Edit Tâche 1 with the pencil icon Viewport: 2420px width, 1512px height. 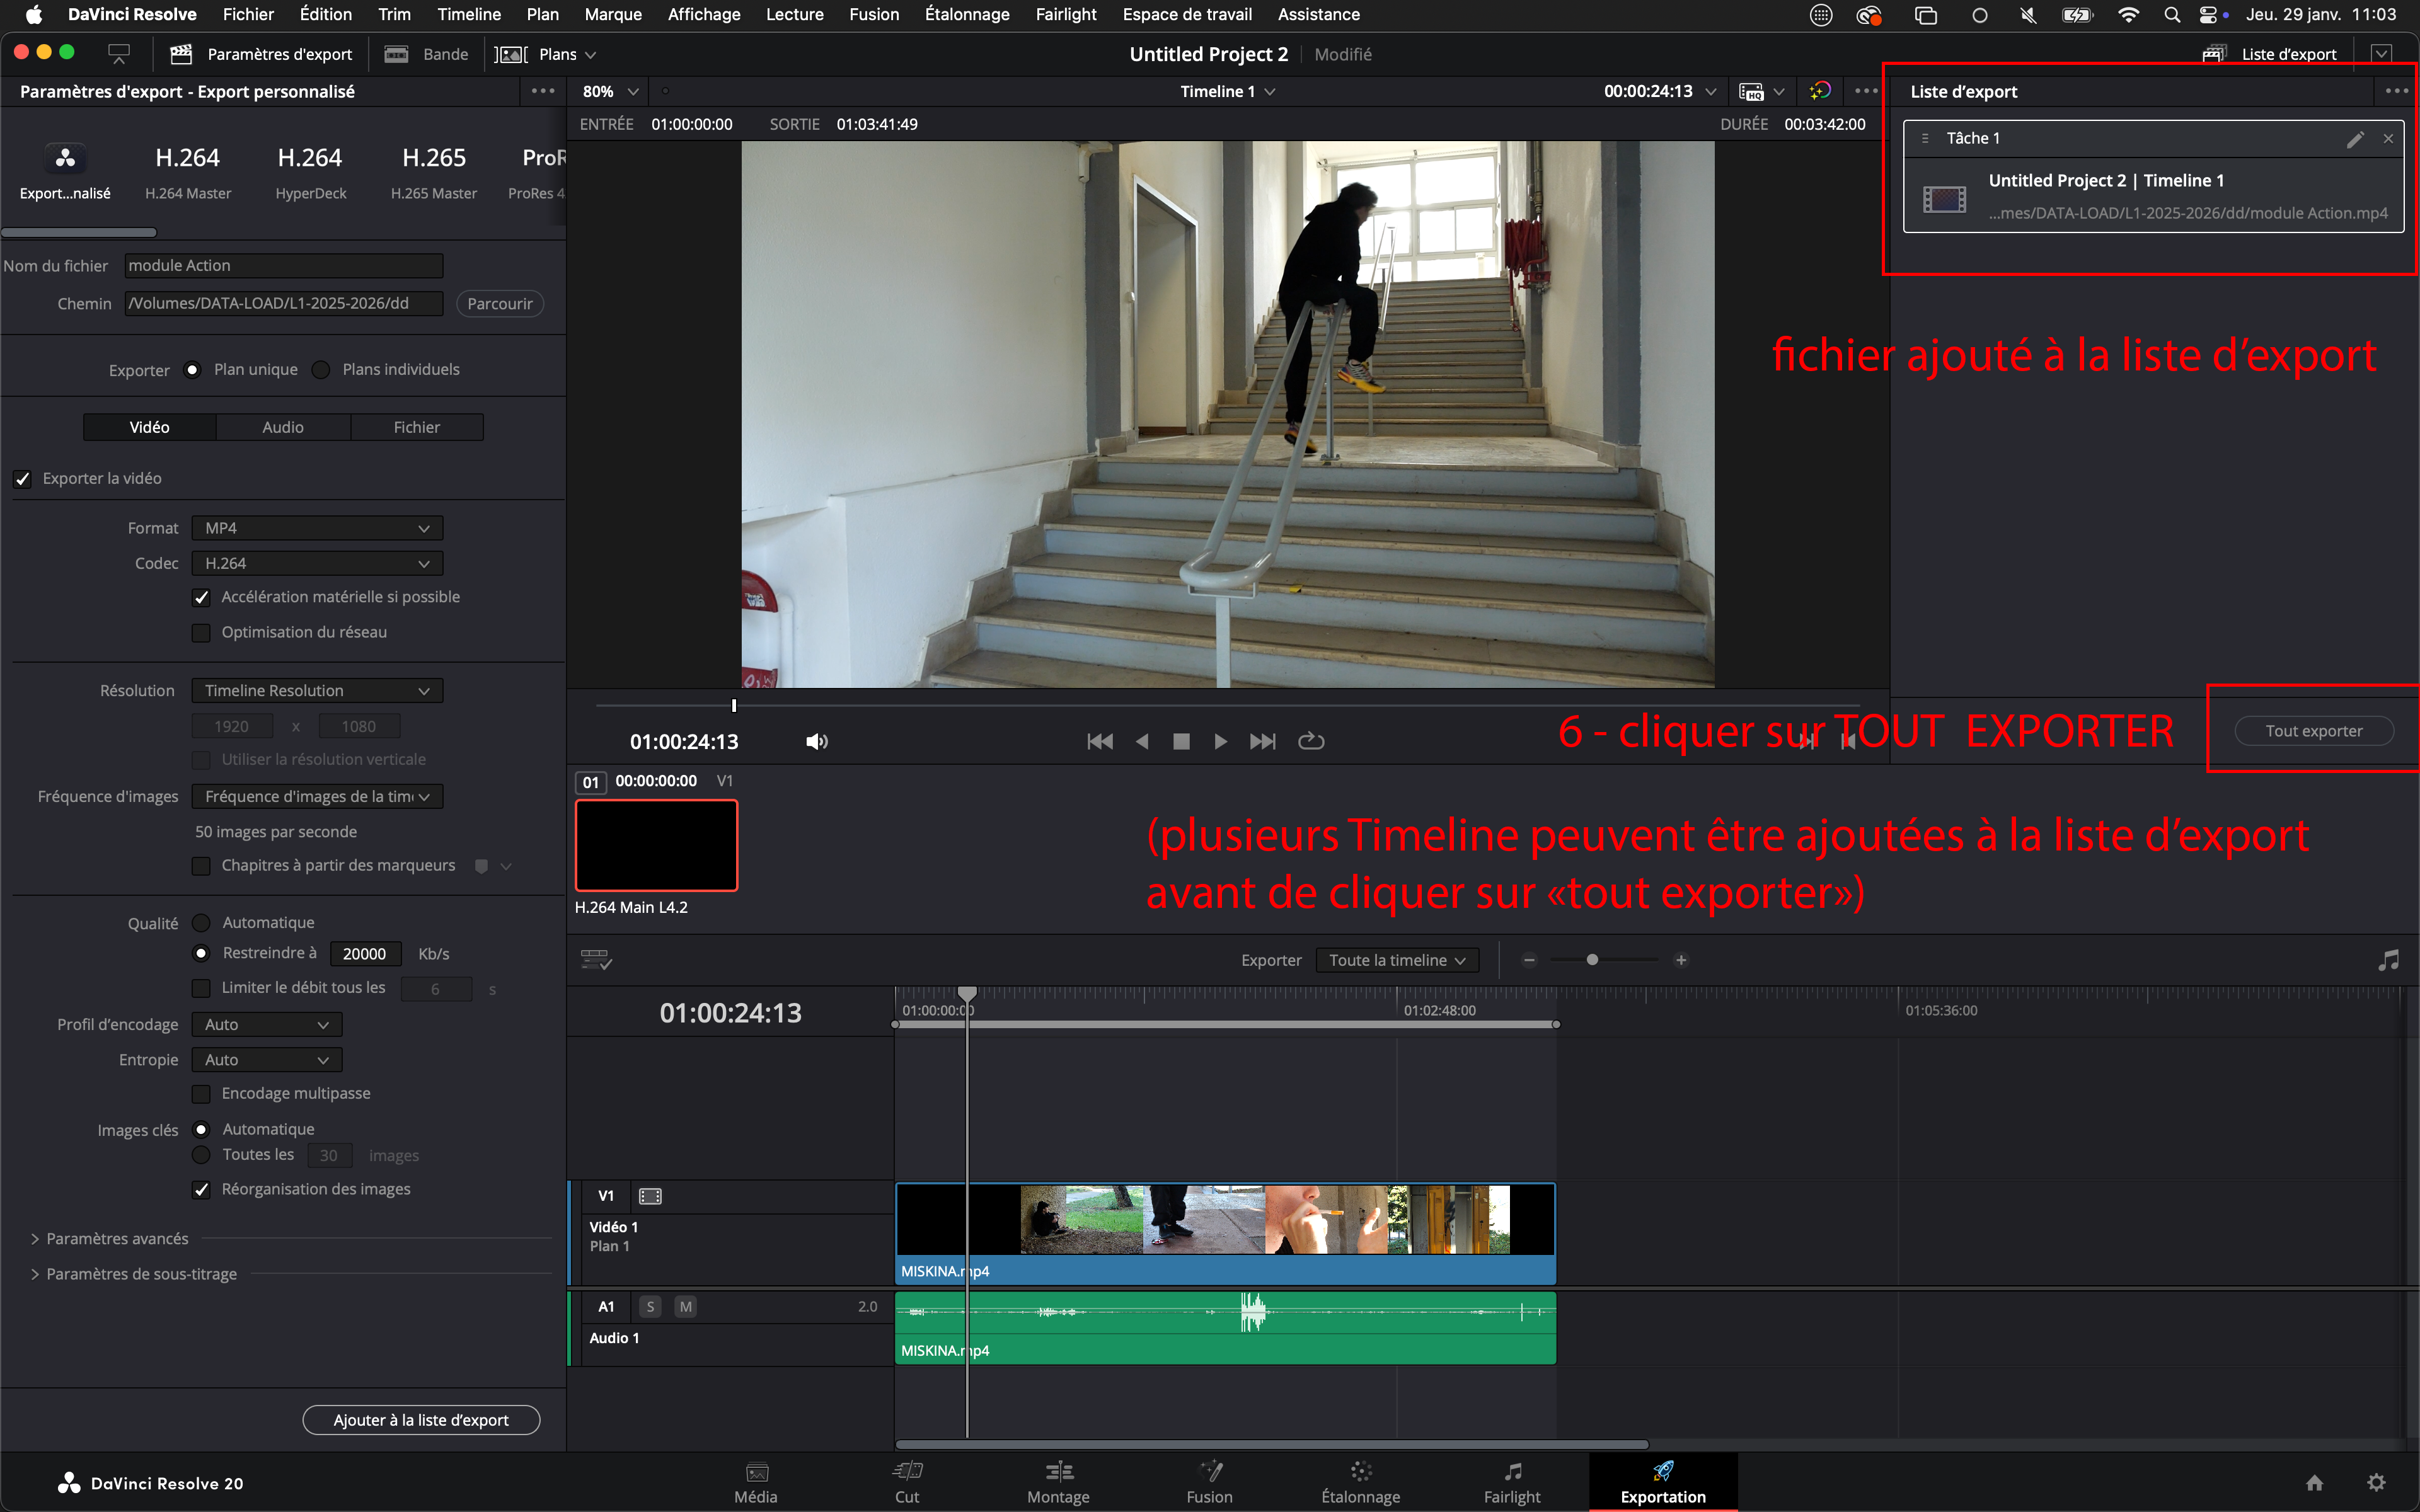[x=2357, y=138]
